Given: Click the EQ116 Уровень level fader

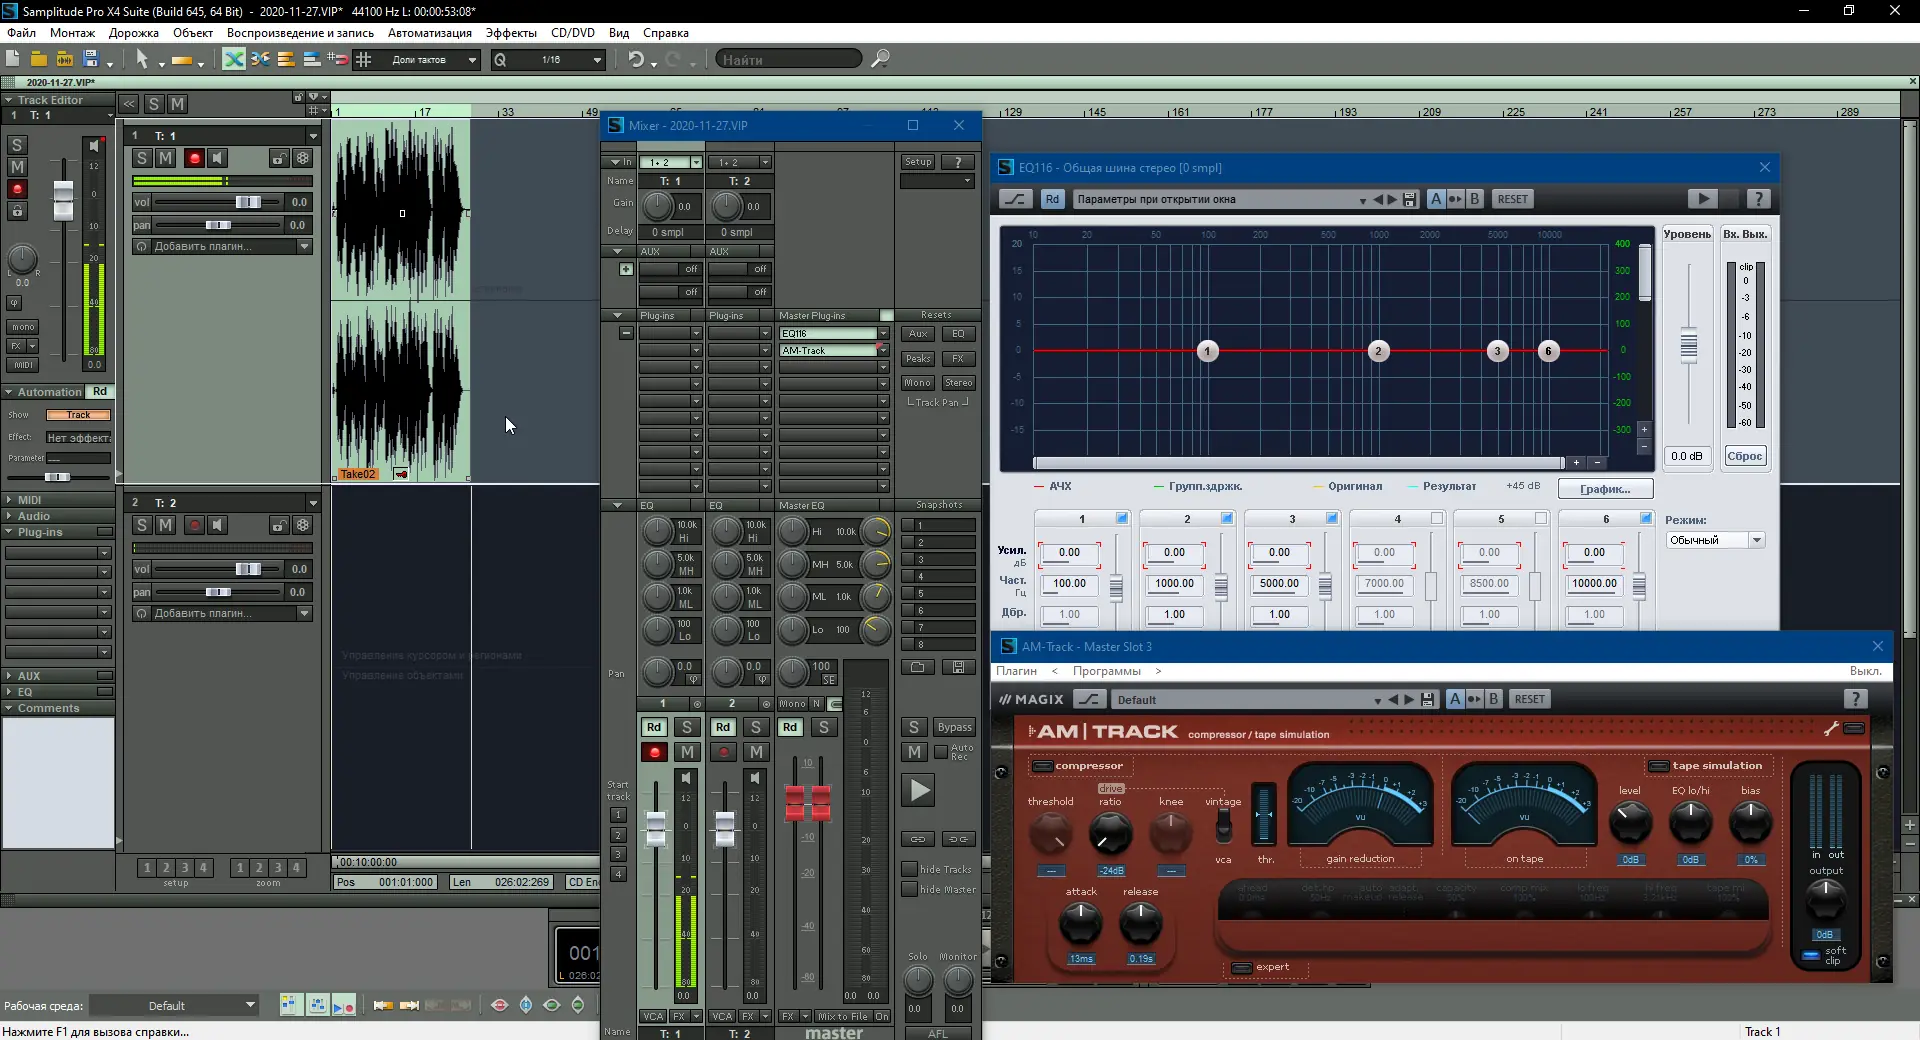Looking at the screenshot, I should pos(1689,345).
